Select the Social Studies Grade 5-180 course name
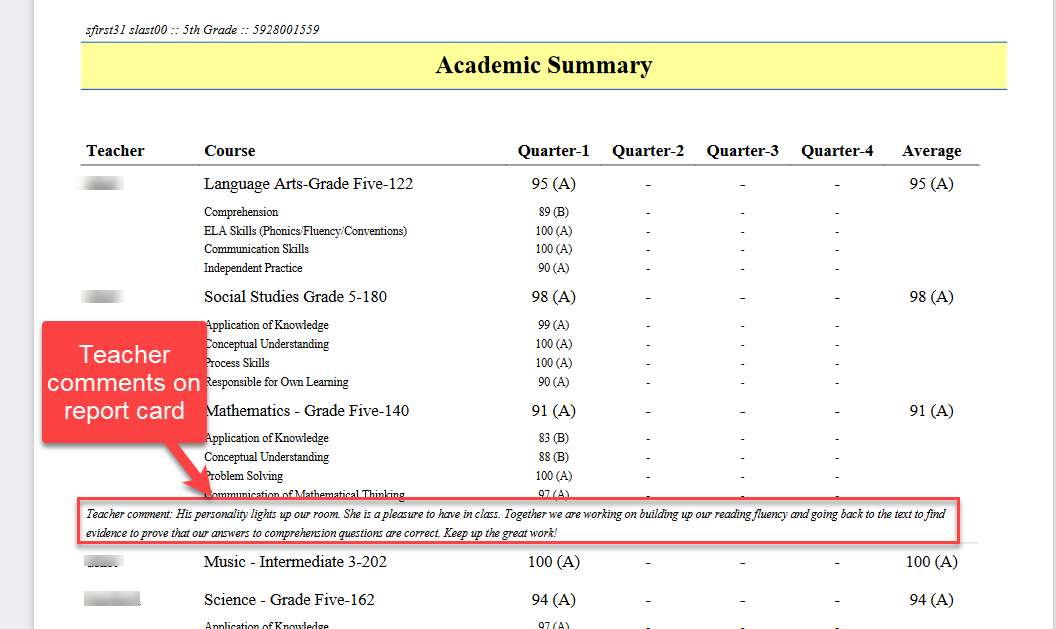This screenshot has width=1056, height=629. [x=295, y=297]
